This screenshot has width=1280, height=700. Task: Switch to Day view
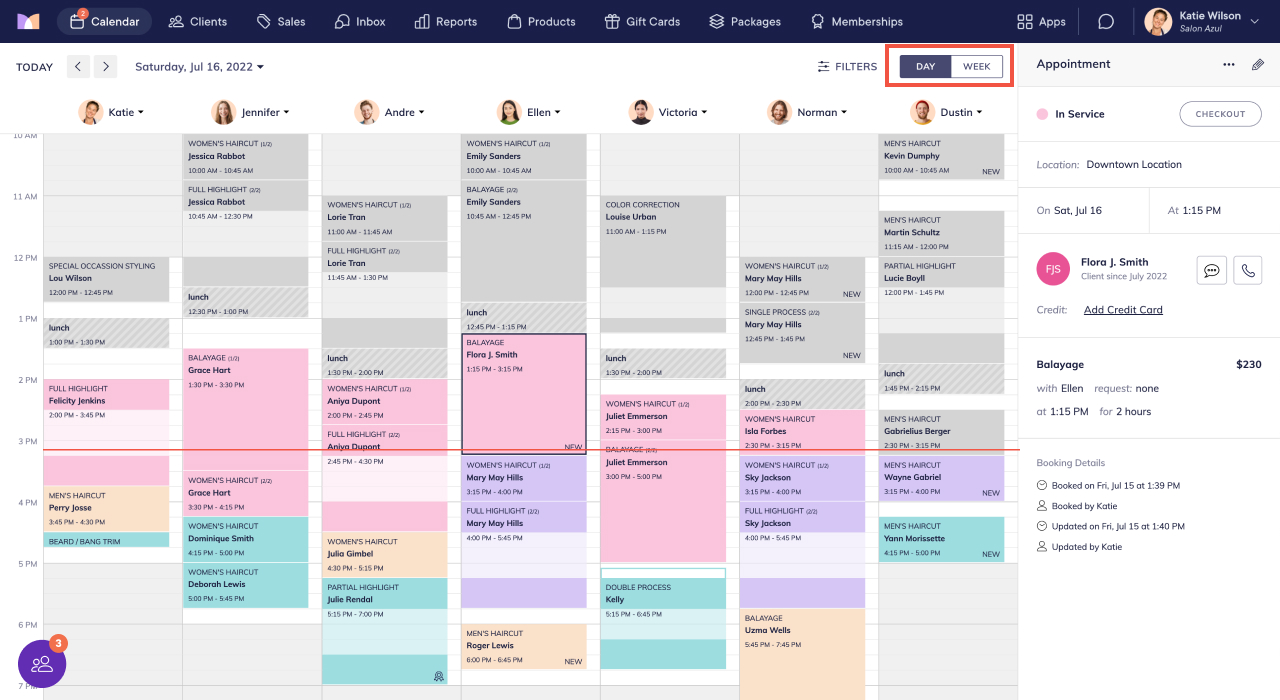pos(926,67)
